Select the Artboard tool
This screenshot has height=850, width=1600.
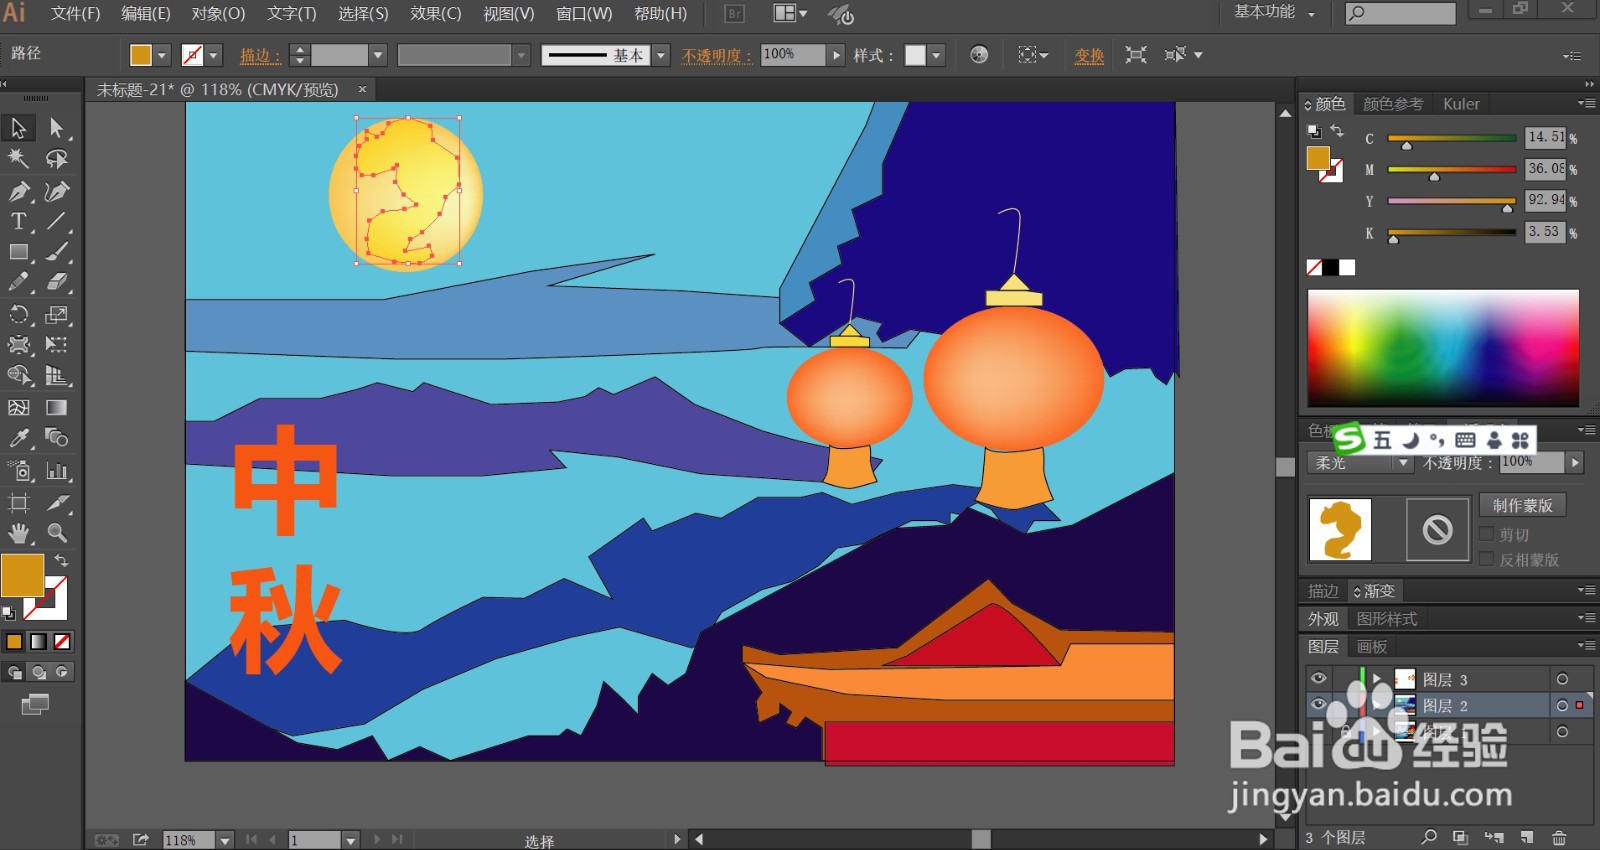pos(19,502)
